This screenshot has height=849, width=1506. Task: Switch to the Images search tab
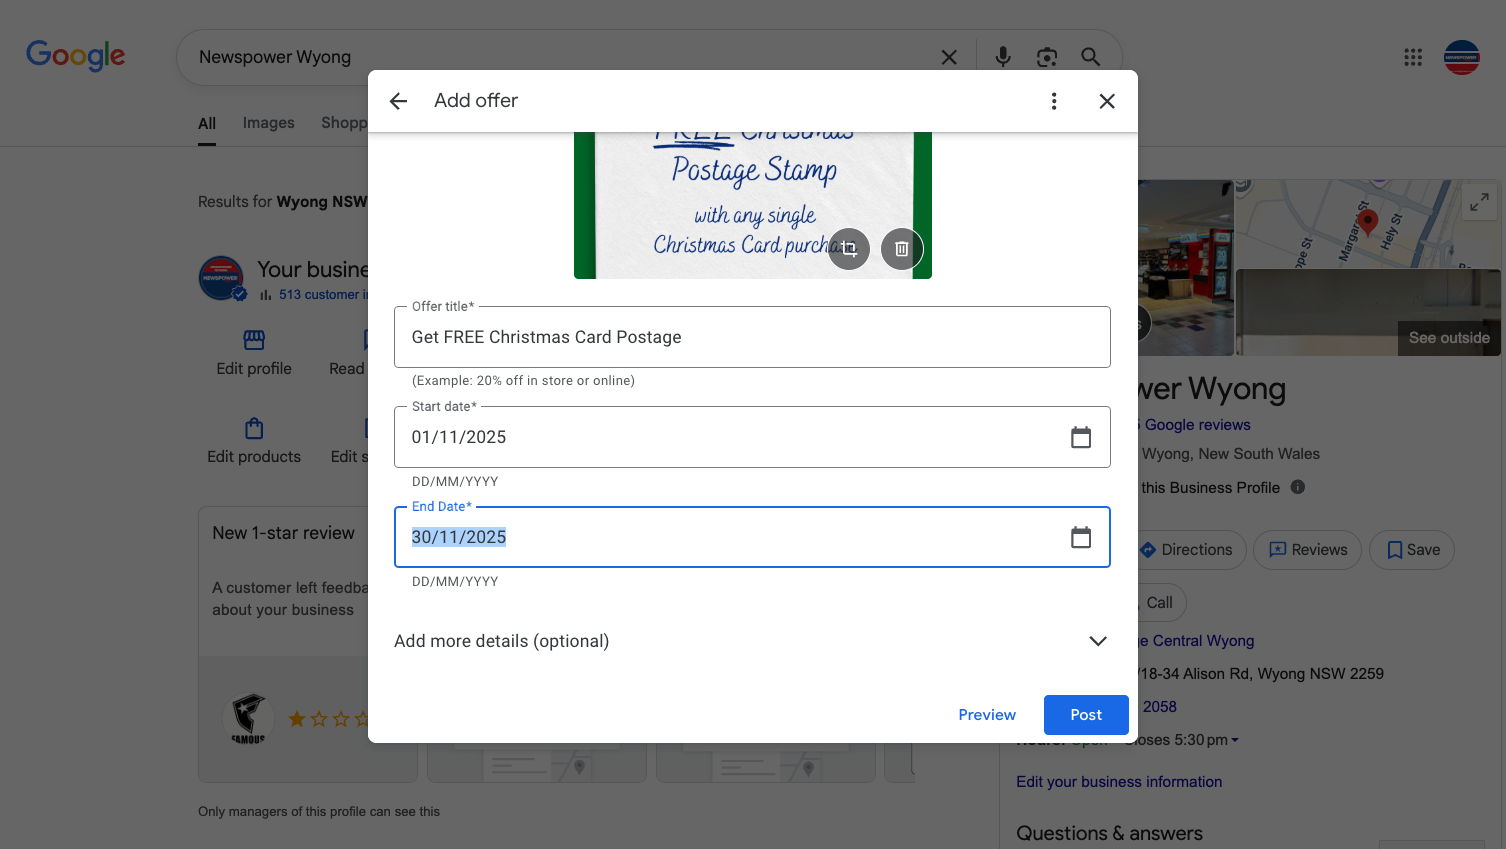pyautogui.click(x=269, y=123)
